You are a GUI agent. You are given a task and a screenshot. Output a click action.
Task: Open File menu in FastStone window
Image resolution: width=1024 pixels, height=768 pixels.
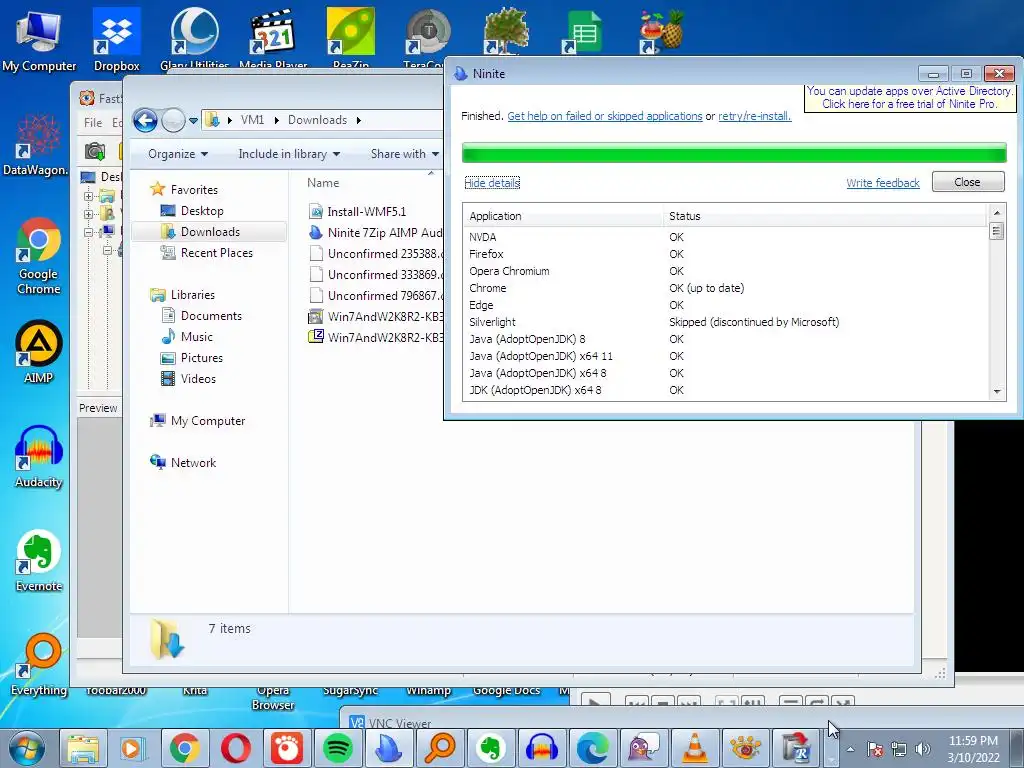click(x=93, y=123)
